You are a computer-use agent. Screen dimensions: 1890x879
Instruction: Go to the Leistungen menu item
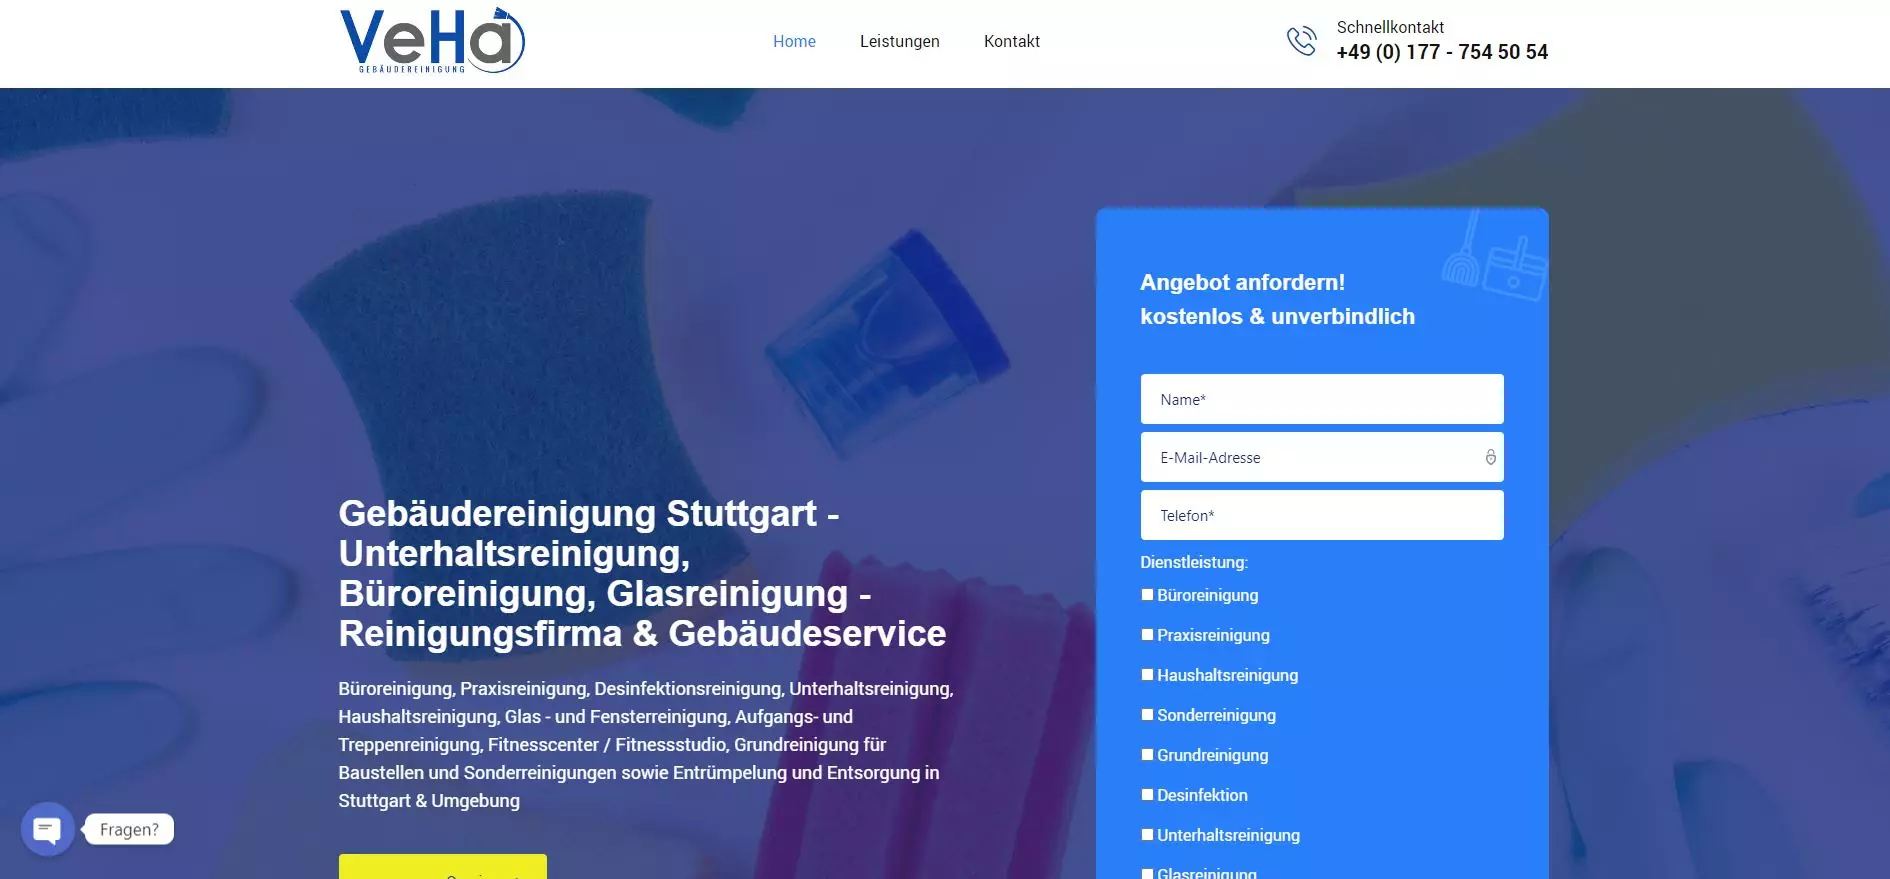coord(899,41)
